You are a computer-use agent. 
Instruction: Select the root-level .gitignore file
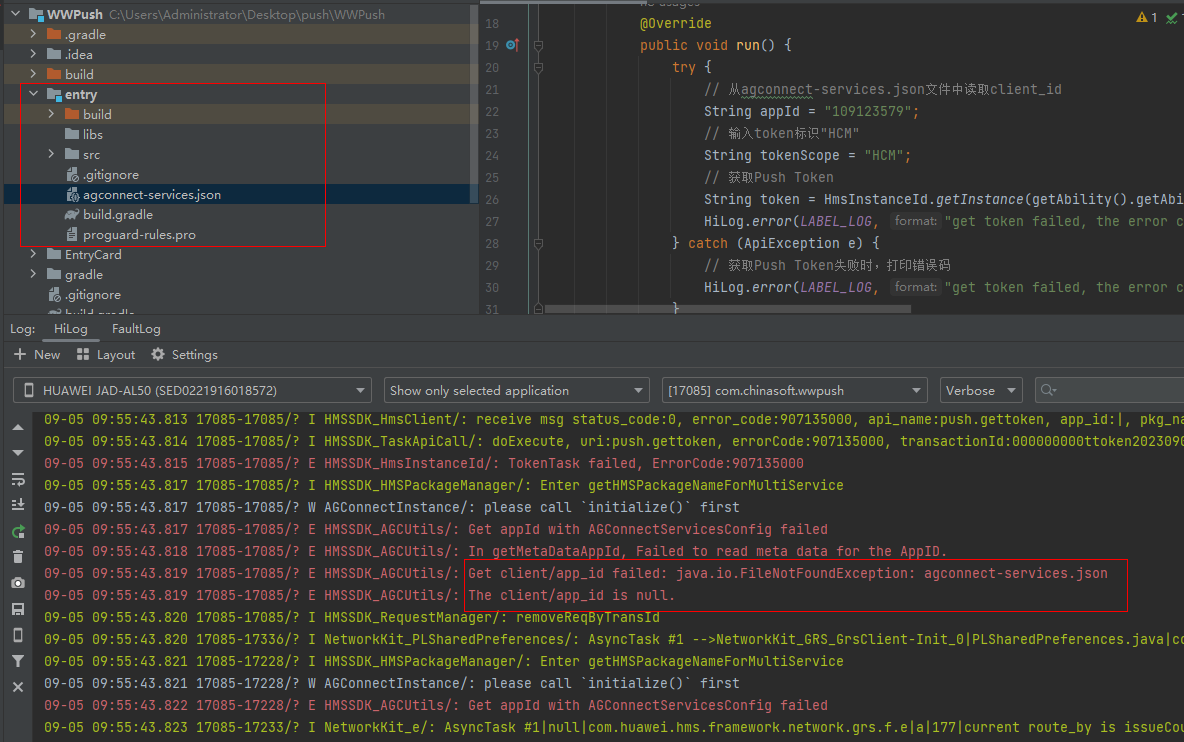pos(93,294)
